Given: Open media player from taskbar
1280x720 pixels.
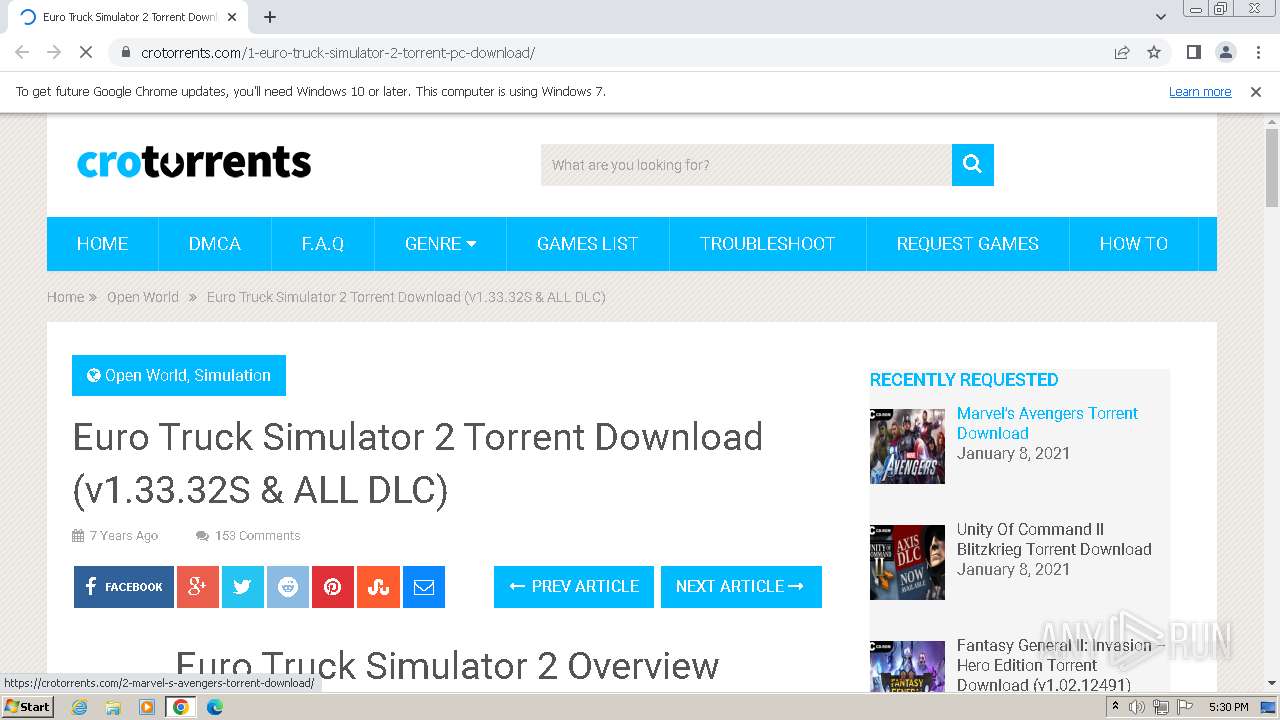Looking at the screenshot, I should [147, 707].
